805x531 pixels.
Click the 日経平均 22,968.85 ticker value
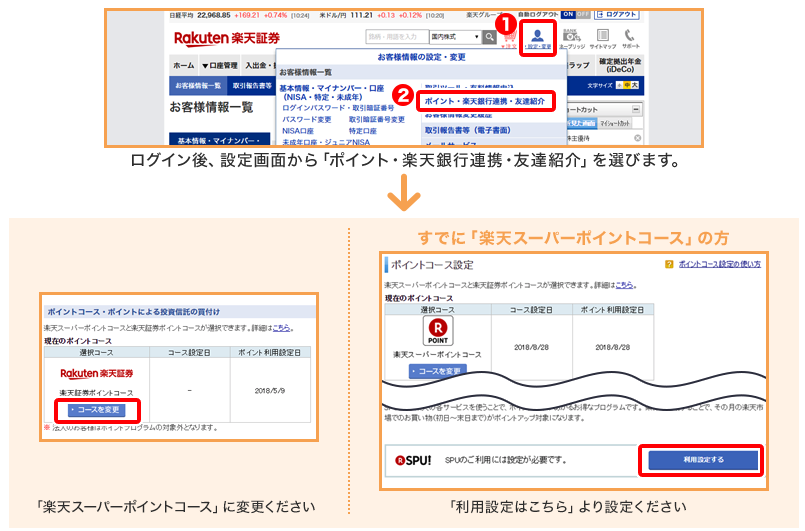point(214,15)
